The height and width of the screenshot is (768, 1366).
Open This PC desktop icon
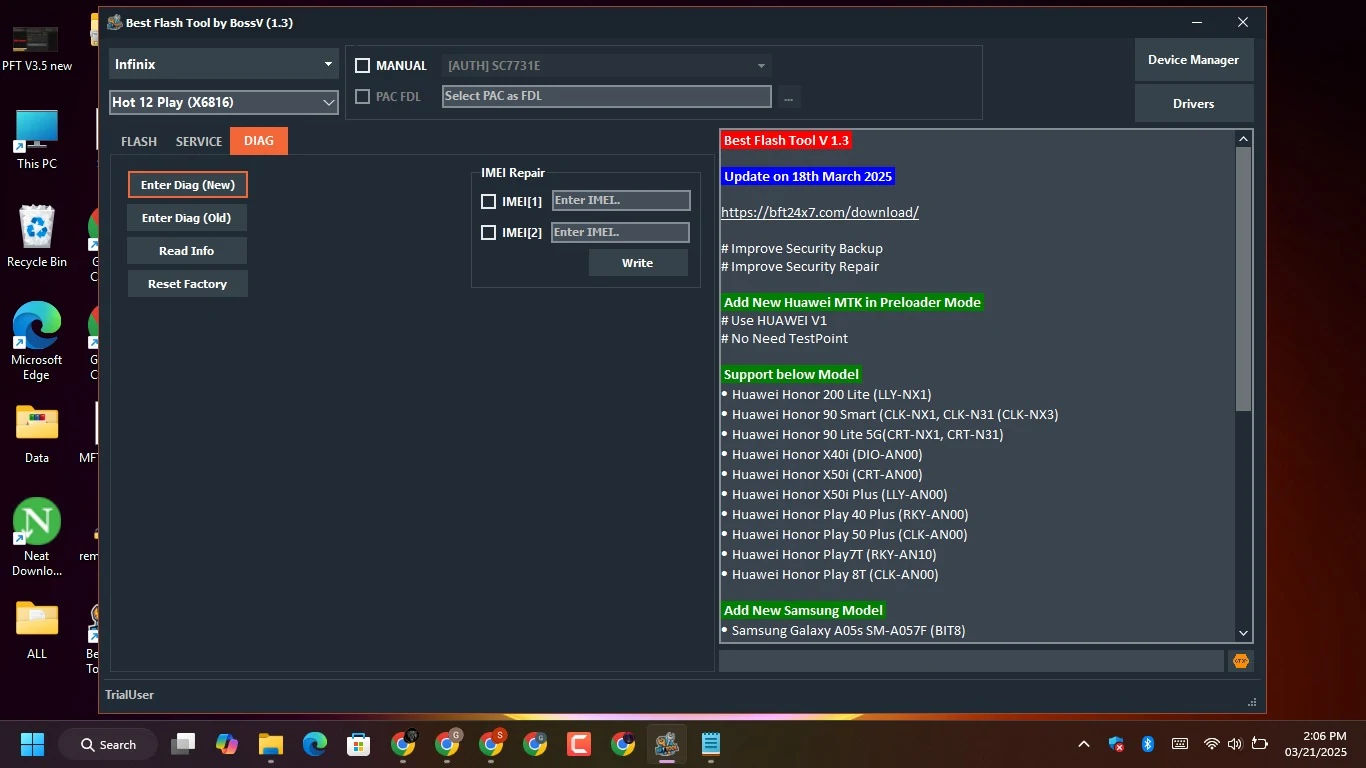pyautogui.click(x=37, y=140)
